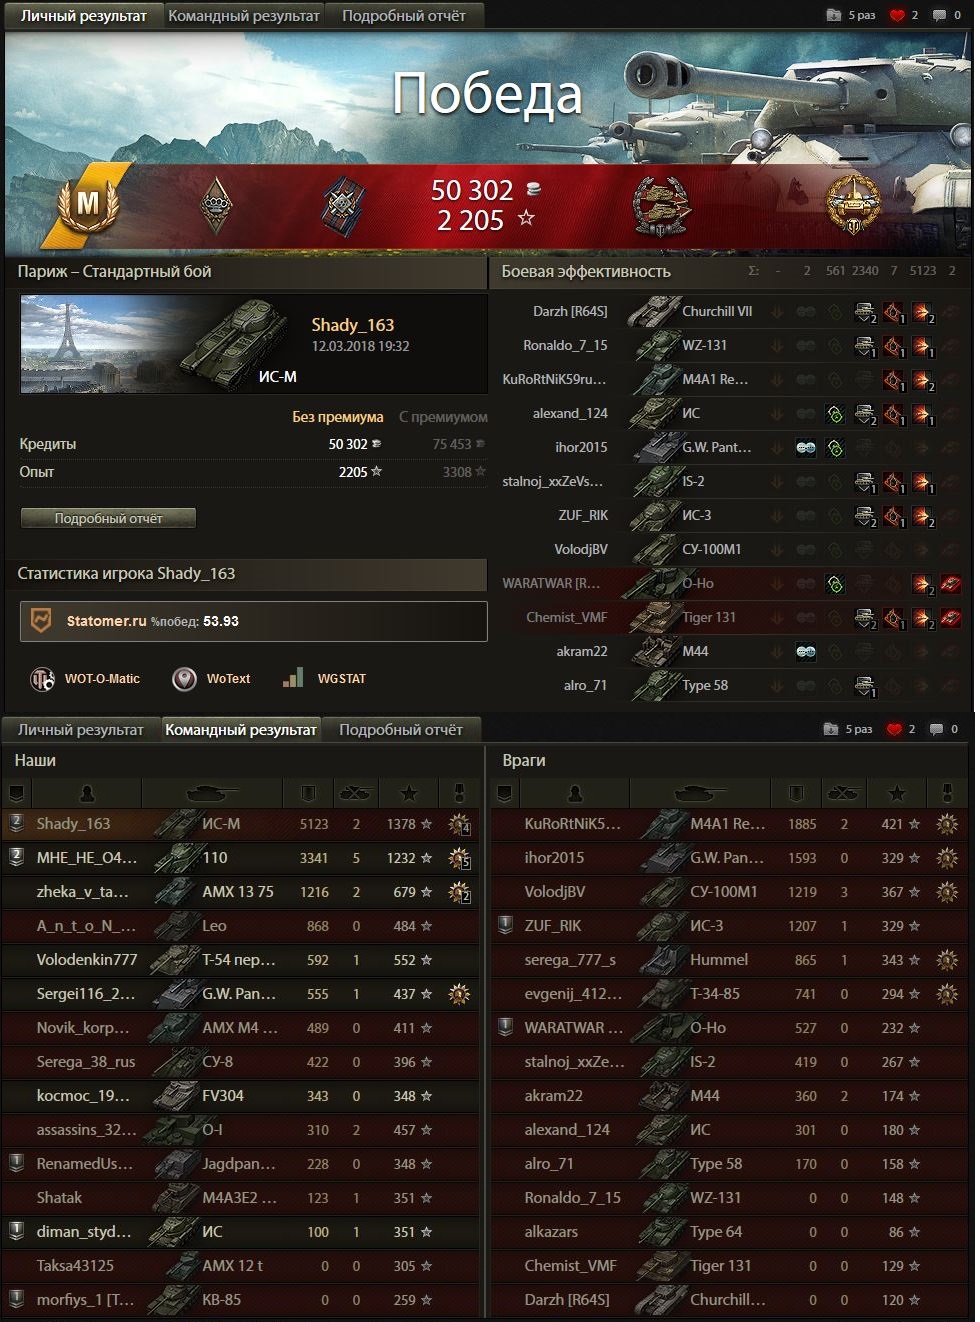The height and width of the screenshot is (1322, 980).
Task: Sort allies by the player column header
Action: pyautogui.click(x=87, y=793)
